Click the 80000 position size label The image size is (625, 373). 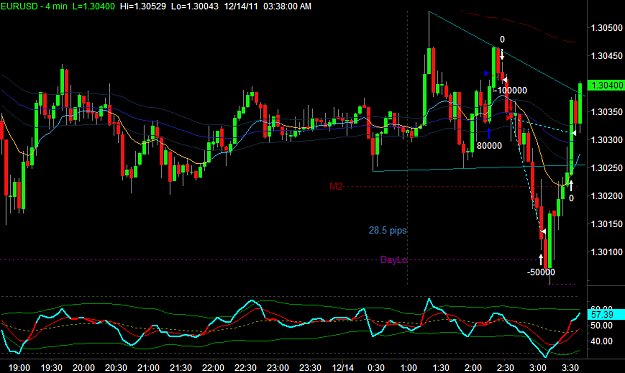489,146
